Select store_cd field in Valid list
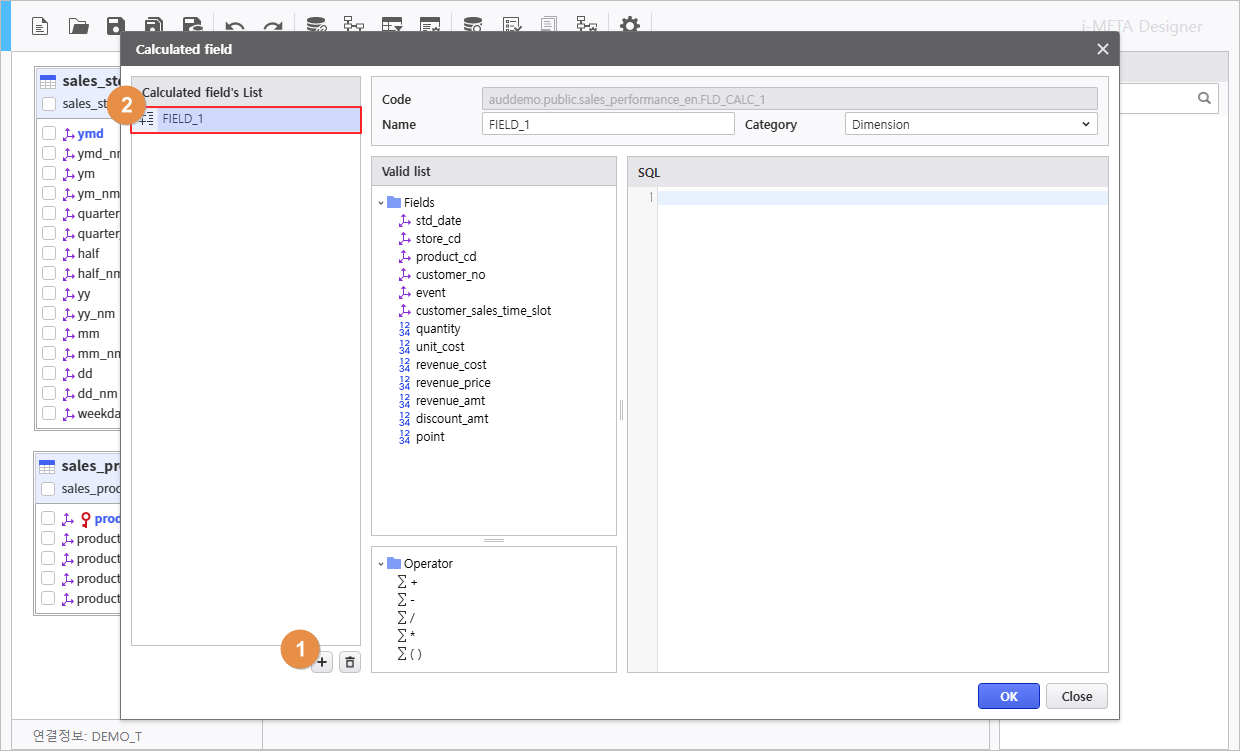Viewport: 1240px width, 751px height. click(x=438, y=238)
